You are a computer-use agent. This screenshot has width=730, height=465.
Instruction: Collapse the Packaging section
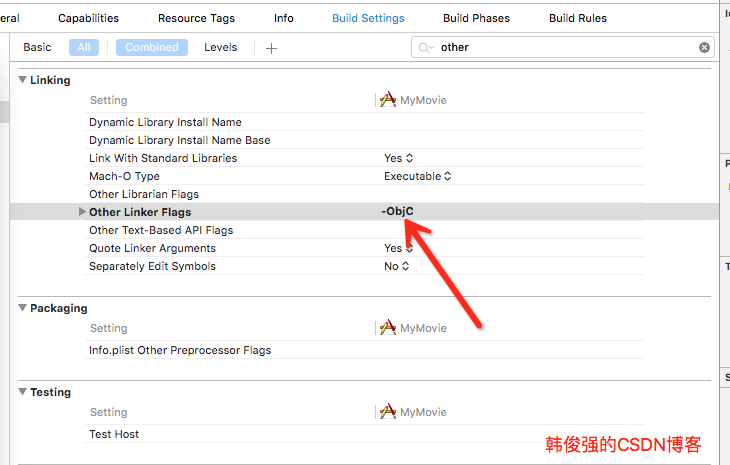coord(22,308)
